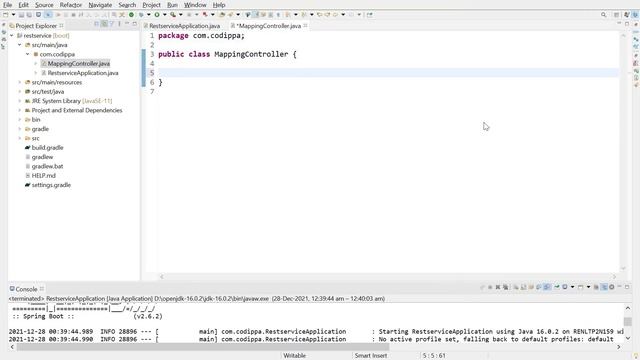This screenshot has height=360, width=640.
Task: Click Display Selected Console monitor icon
Action: tap(565, 287)
